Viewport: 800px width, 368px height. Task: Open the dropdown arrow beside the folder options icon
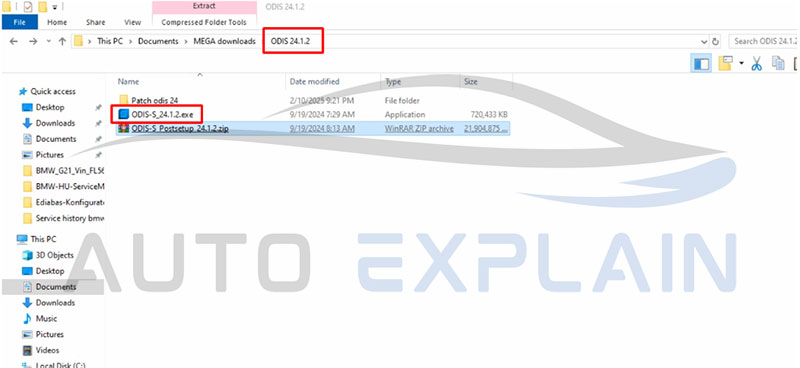coord(740,64)
